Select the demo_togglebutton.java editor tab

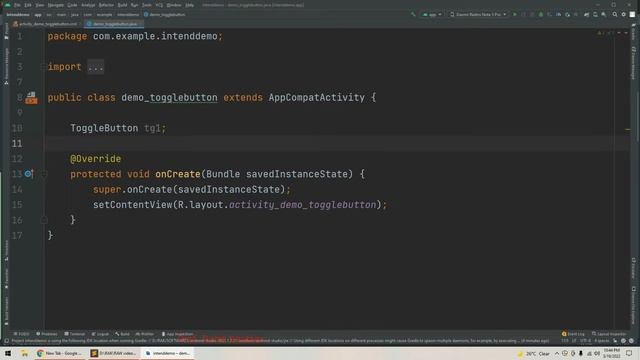pyautogui.click(x=114, y=24)
